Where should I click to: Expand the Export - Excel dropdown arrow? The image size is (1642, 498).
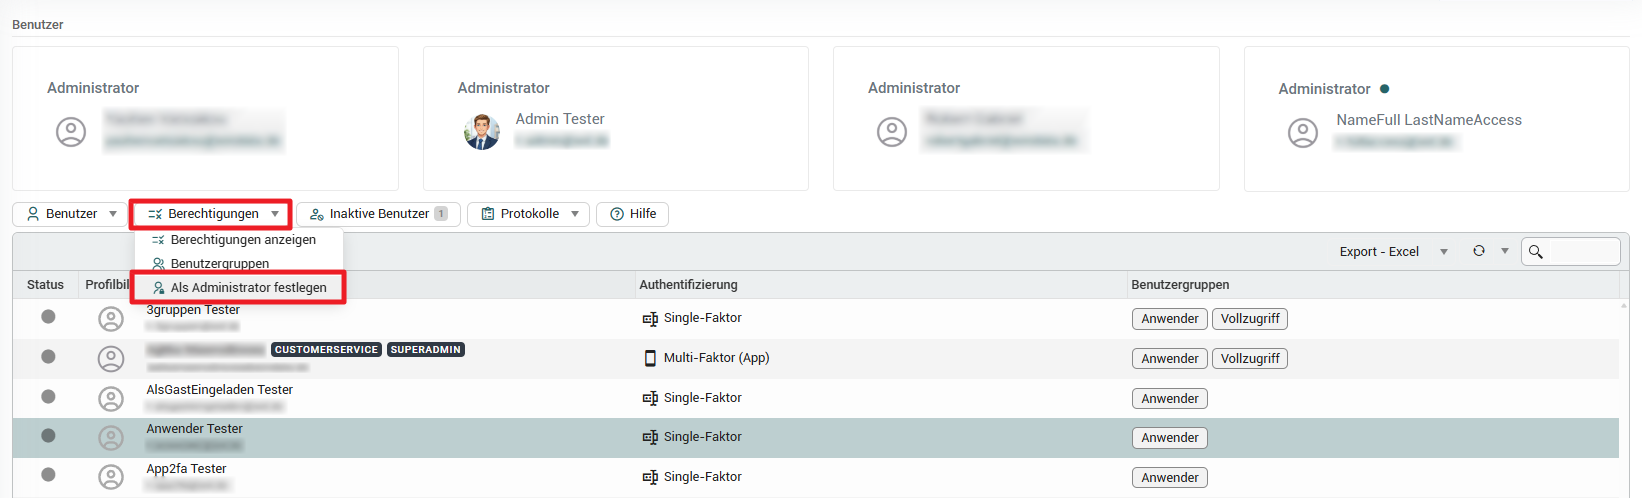coord(1443,252)
